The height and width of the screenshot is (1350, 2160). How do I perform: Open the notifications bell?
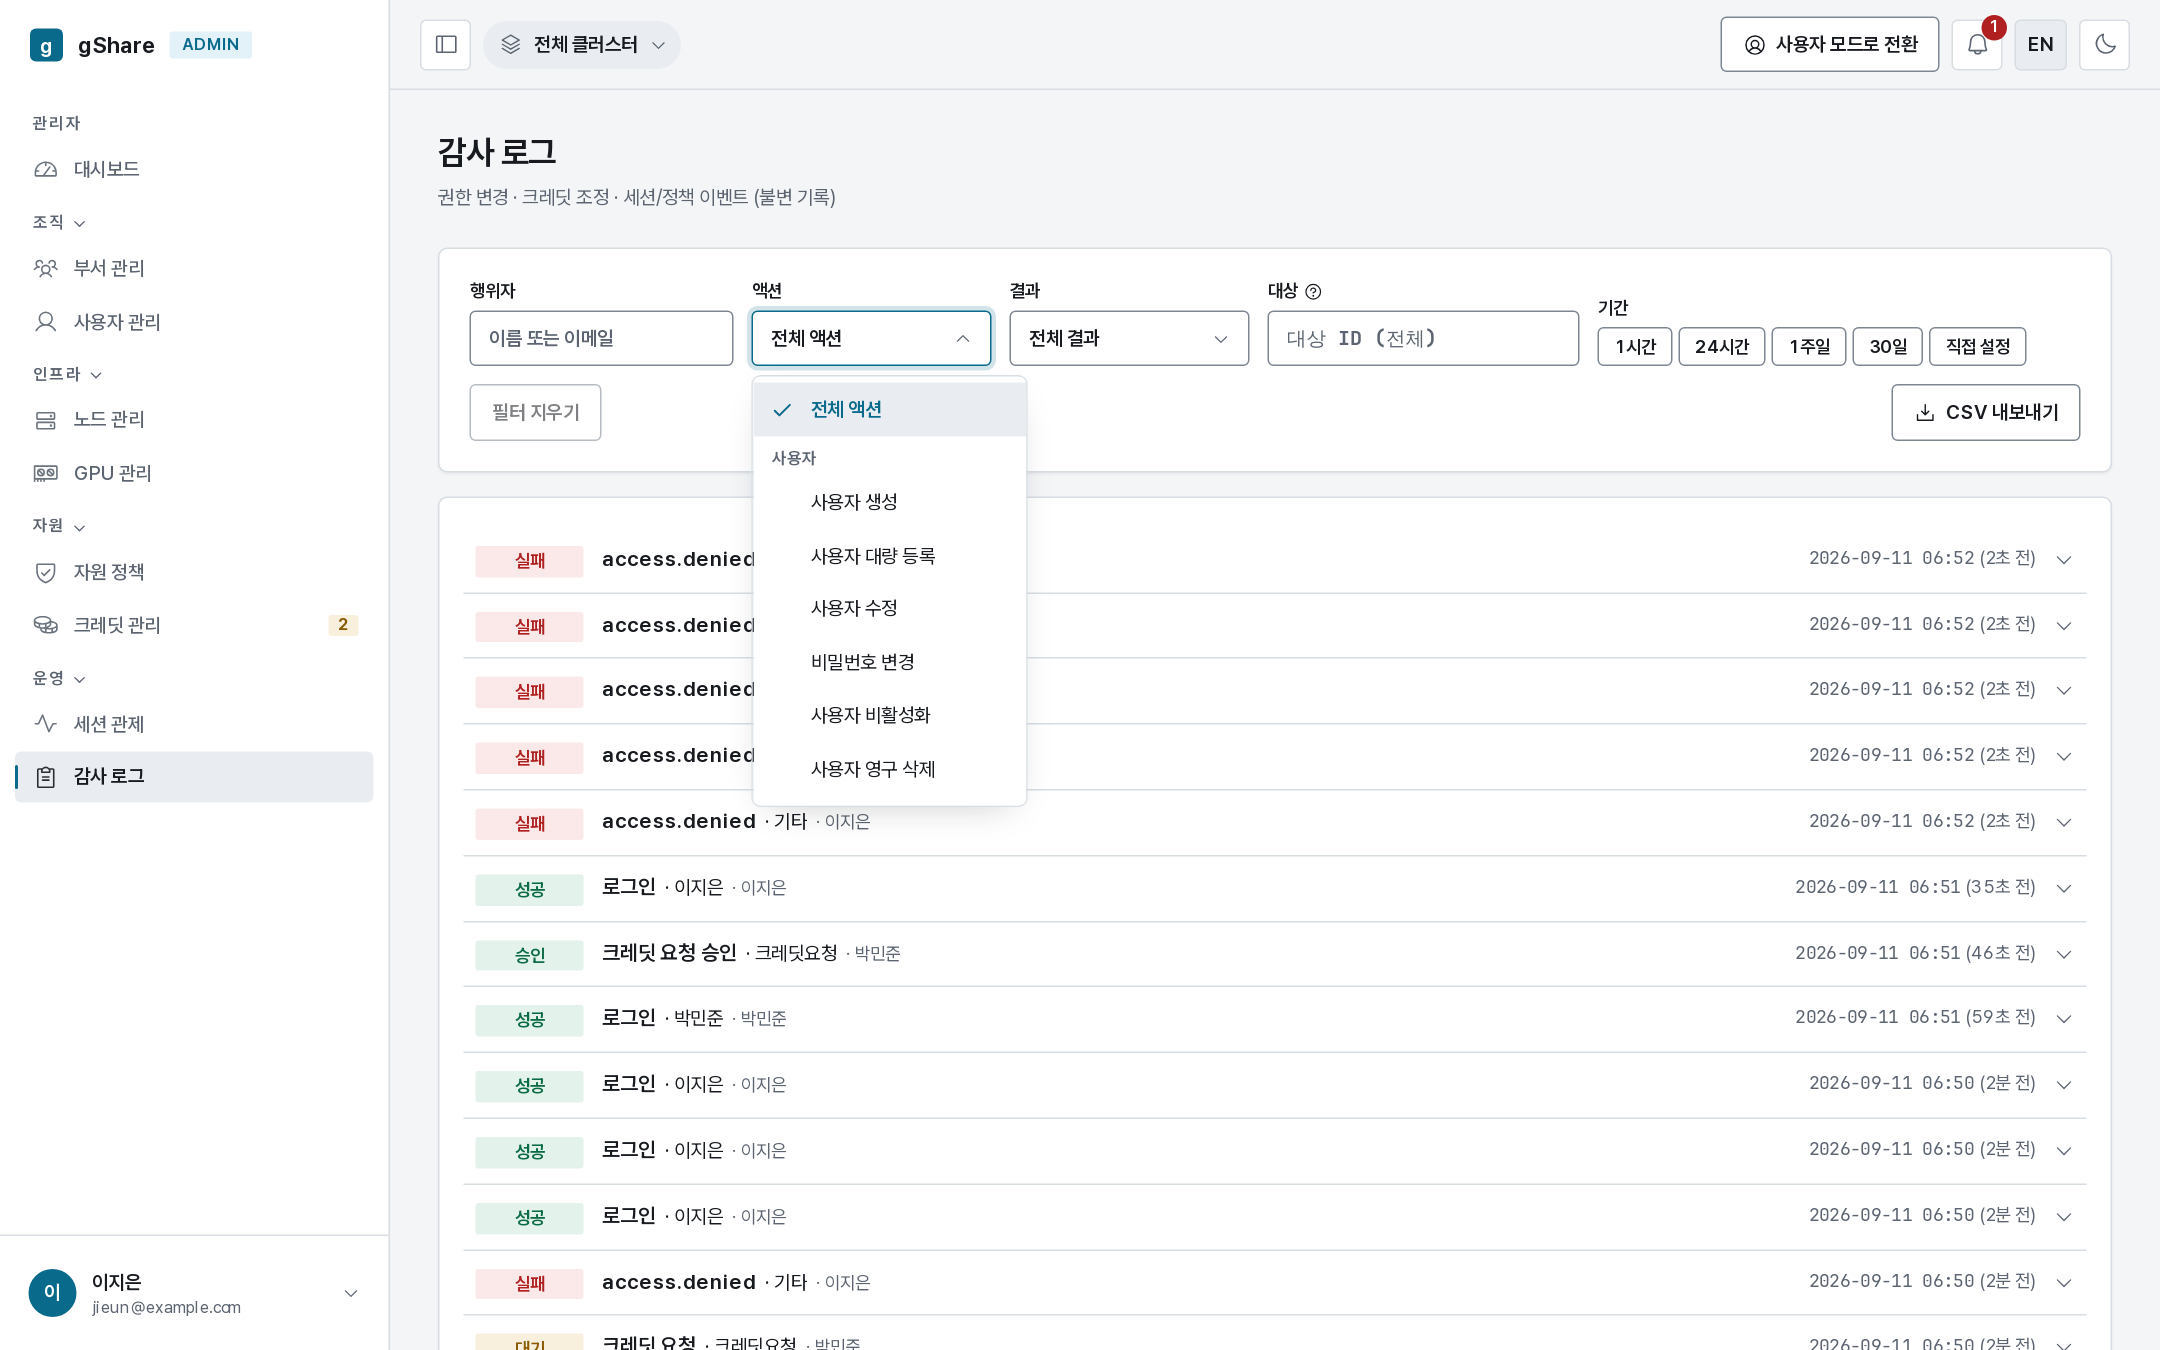click(1977, 45)
